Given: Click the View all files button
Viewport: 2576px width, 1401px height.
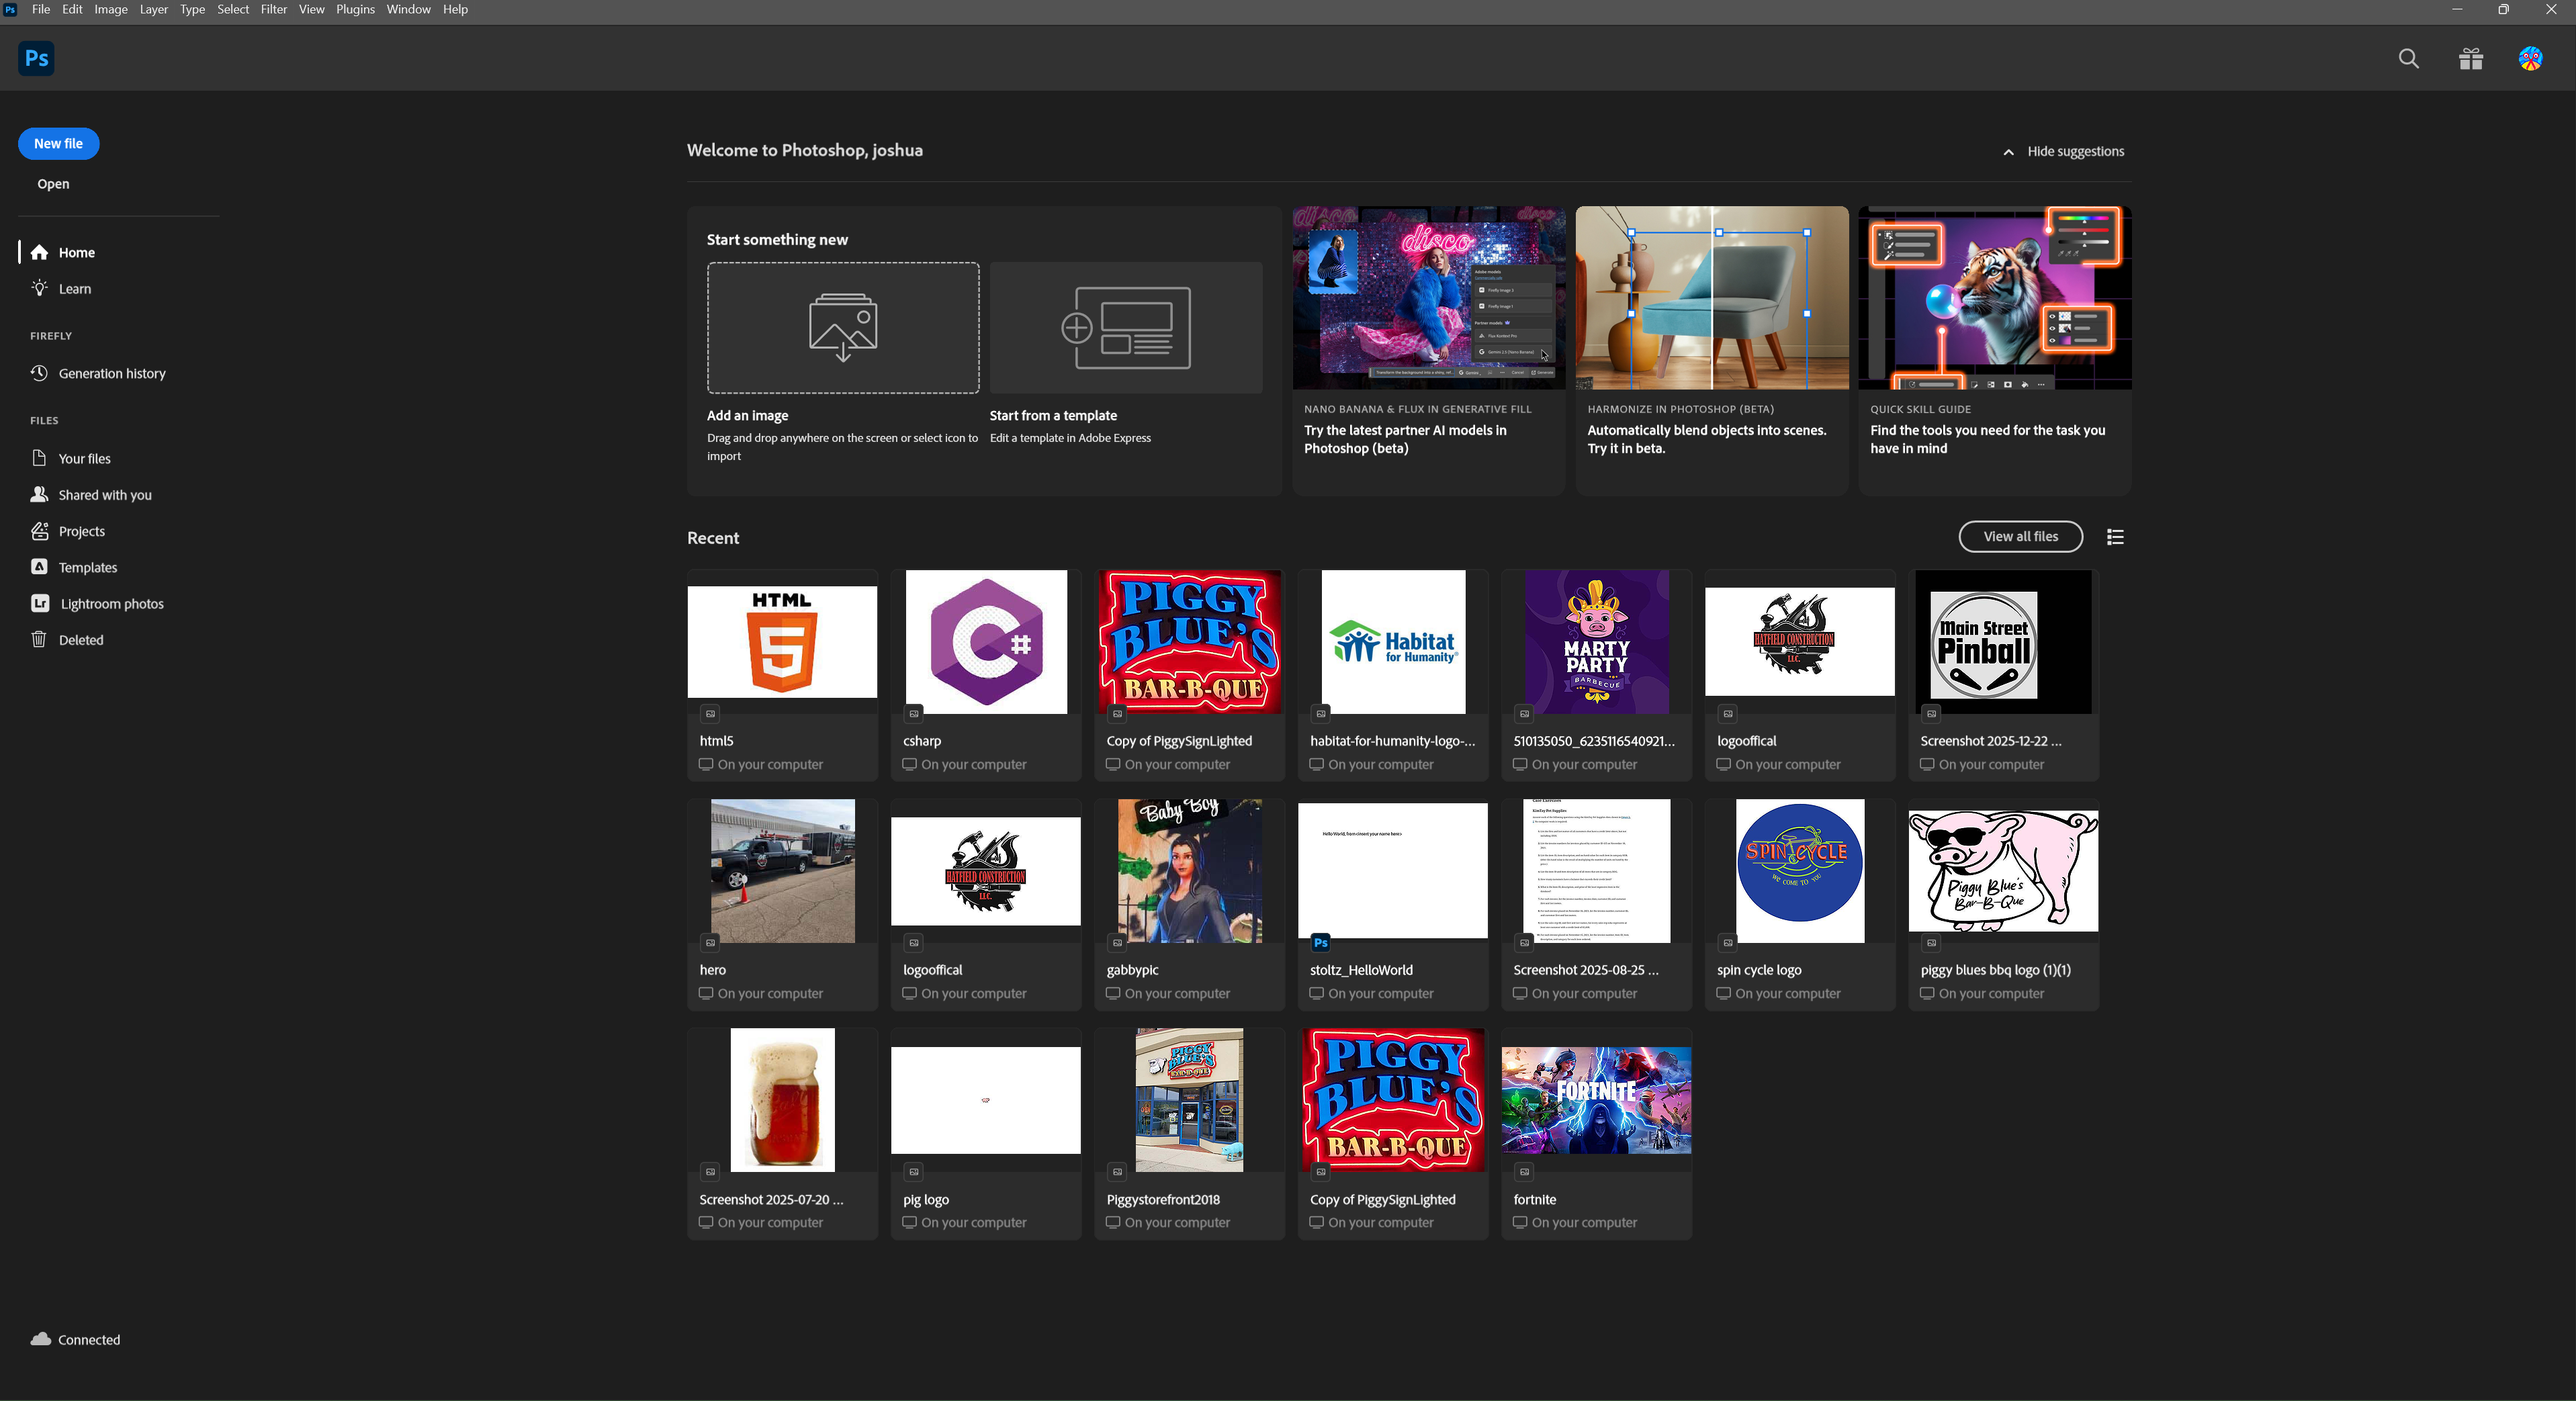Looking at the screenshot, I should (x=2021, y=536).
